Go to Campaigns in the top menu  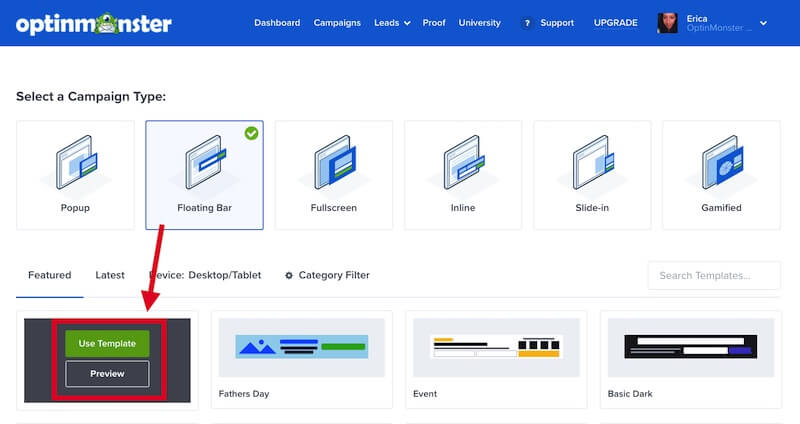pyautogui.click(x=337, y=23)
